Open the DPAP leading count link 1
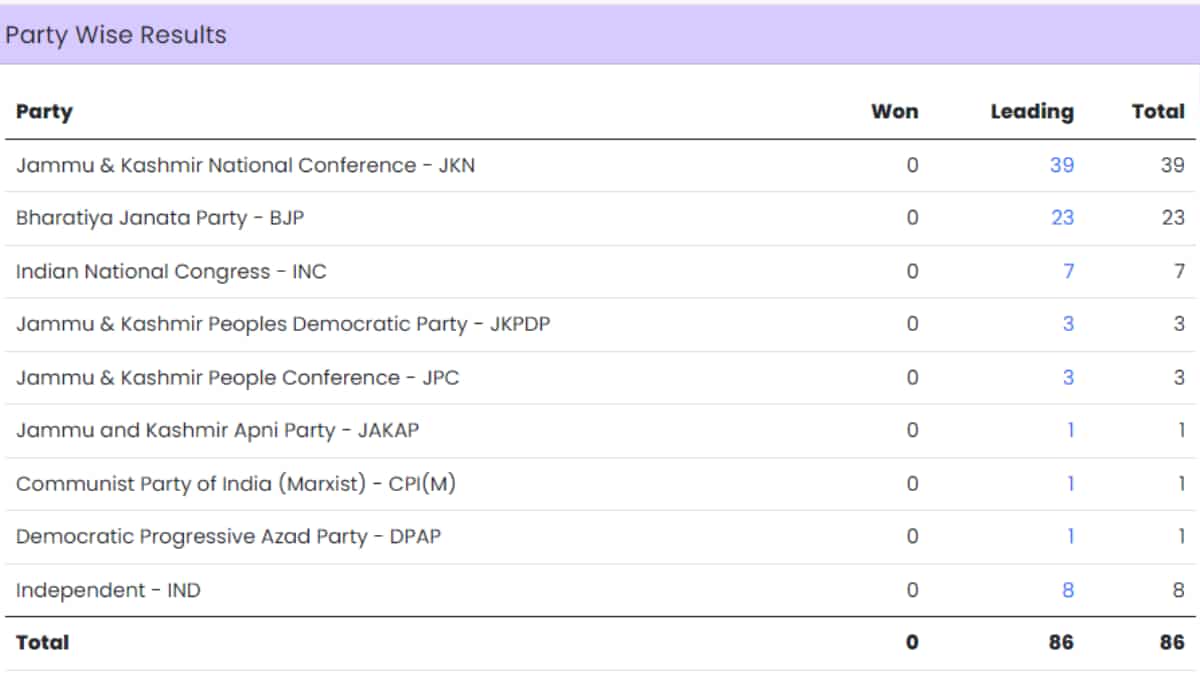This screenshot has height=675, width=1200. point(1070,537)
